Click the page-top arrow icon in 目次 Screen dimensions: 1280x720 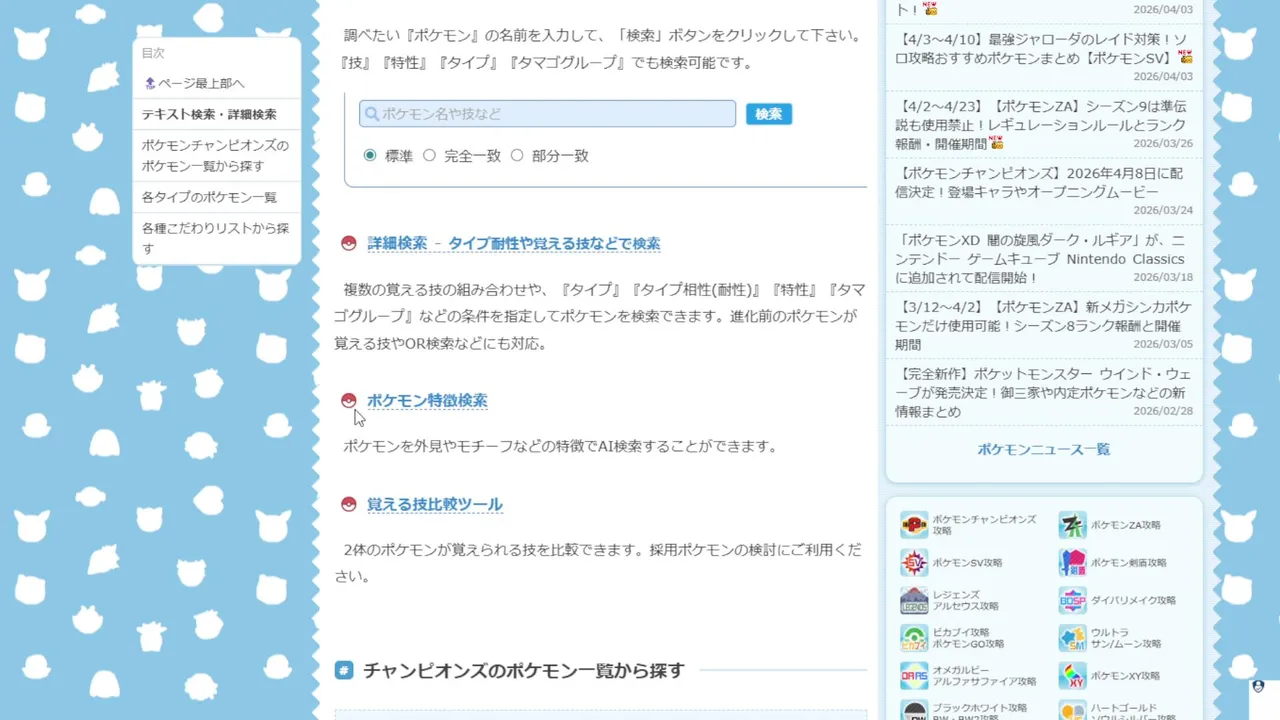(150, 83)
